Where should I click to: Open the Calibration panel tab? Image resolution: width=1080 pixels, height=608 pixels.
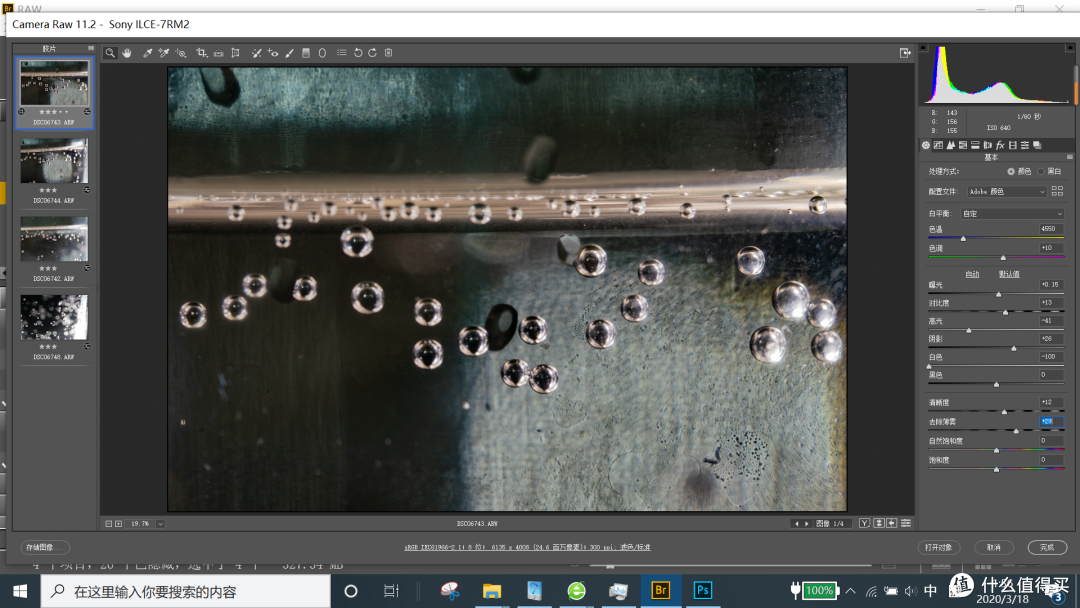[1012, 145]
